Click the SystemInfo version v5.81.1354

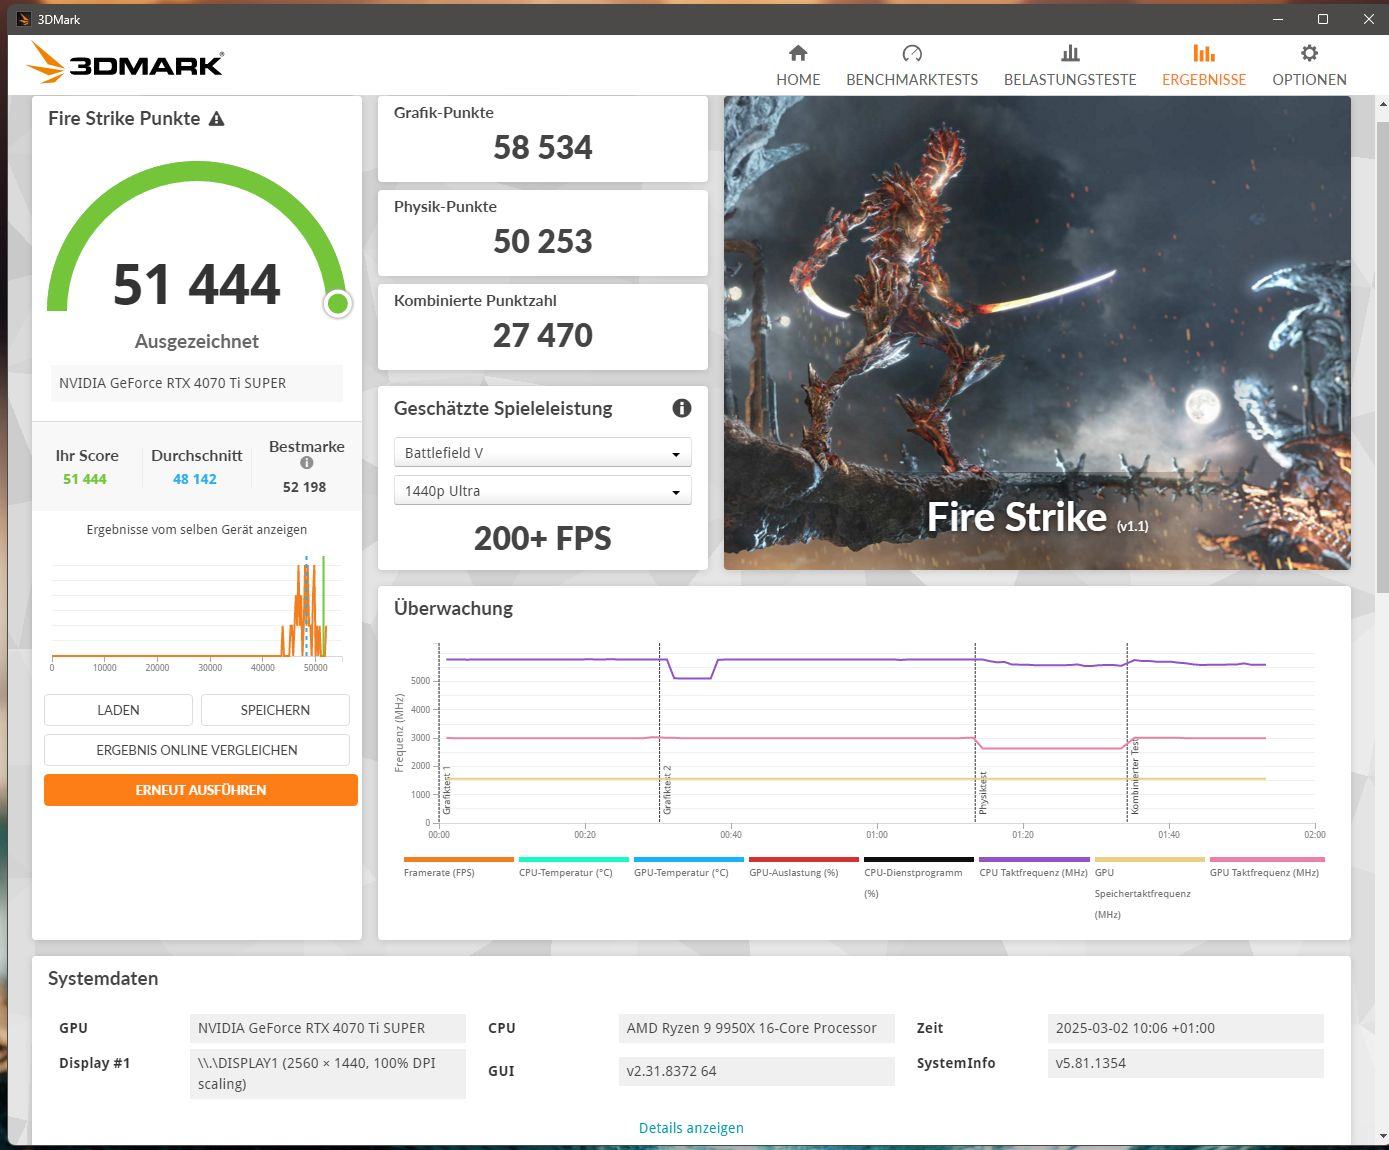(1186, 1063)
